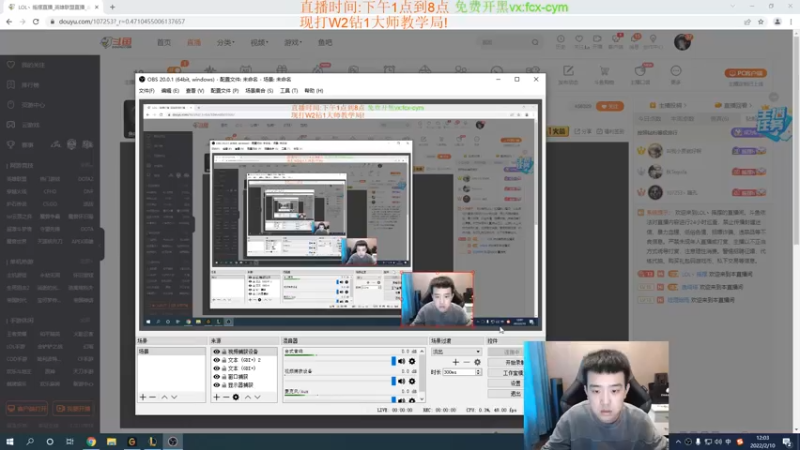
Task: Switch to OBS via its taskbar icon
Action: (172, 441)
